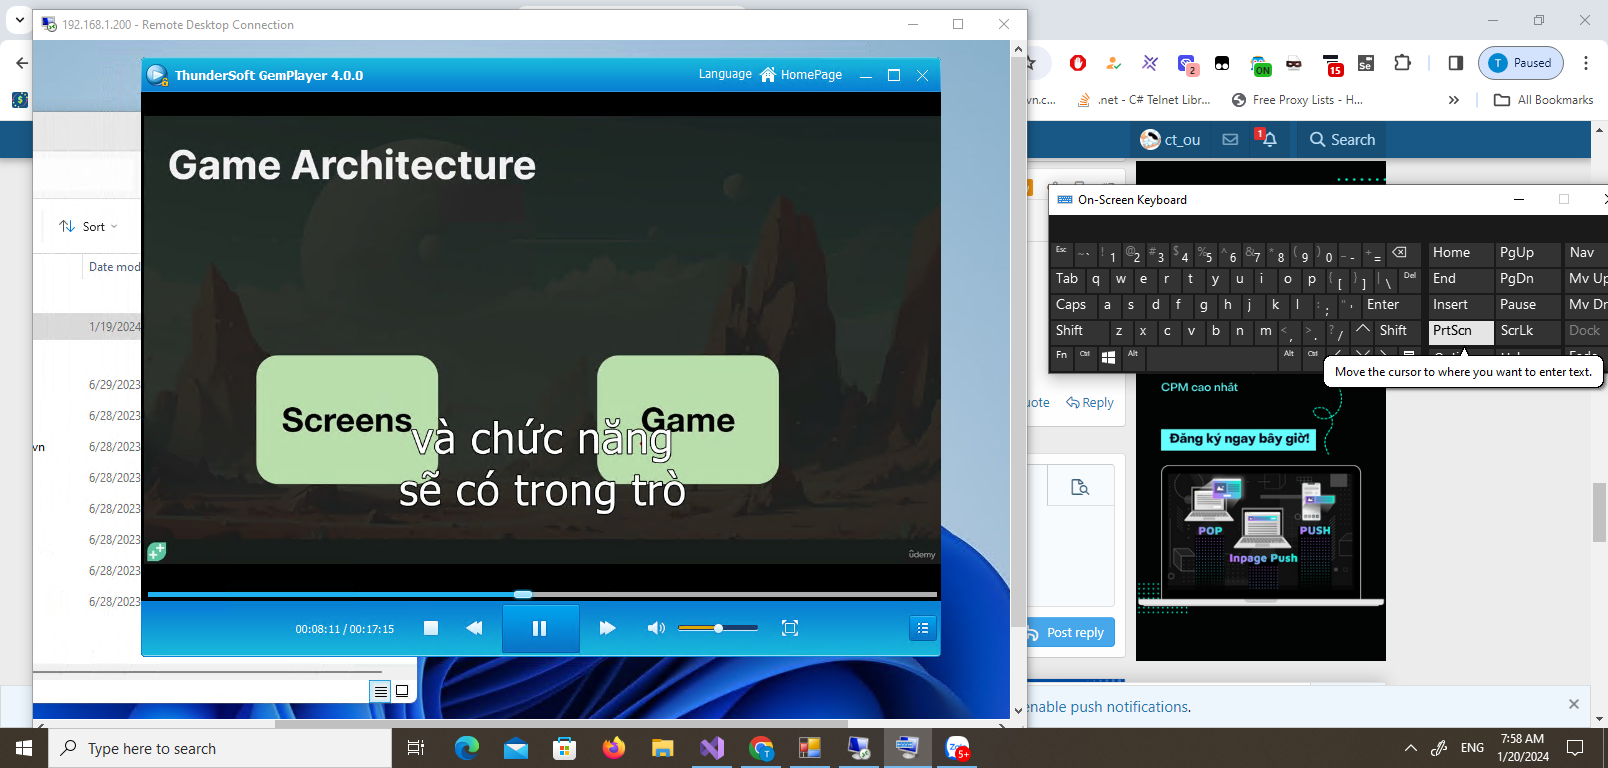Click the extension icon with ON badge
1608x768 pixels.
coord(1260,65)
